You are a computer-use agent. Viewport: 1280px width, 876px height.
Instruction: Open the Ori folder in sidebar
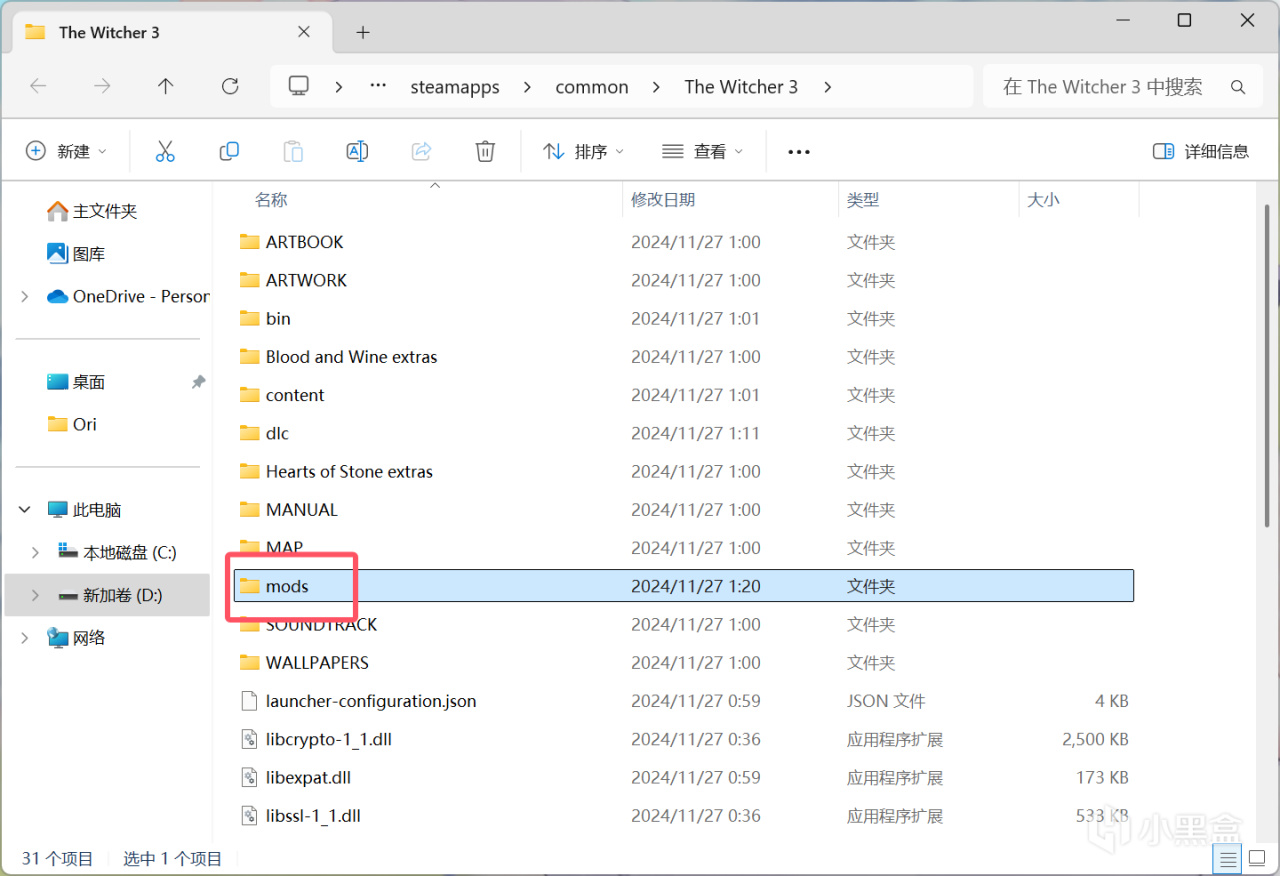coord(73,424)
